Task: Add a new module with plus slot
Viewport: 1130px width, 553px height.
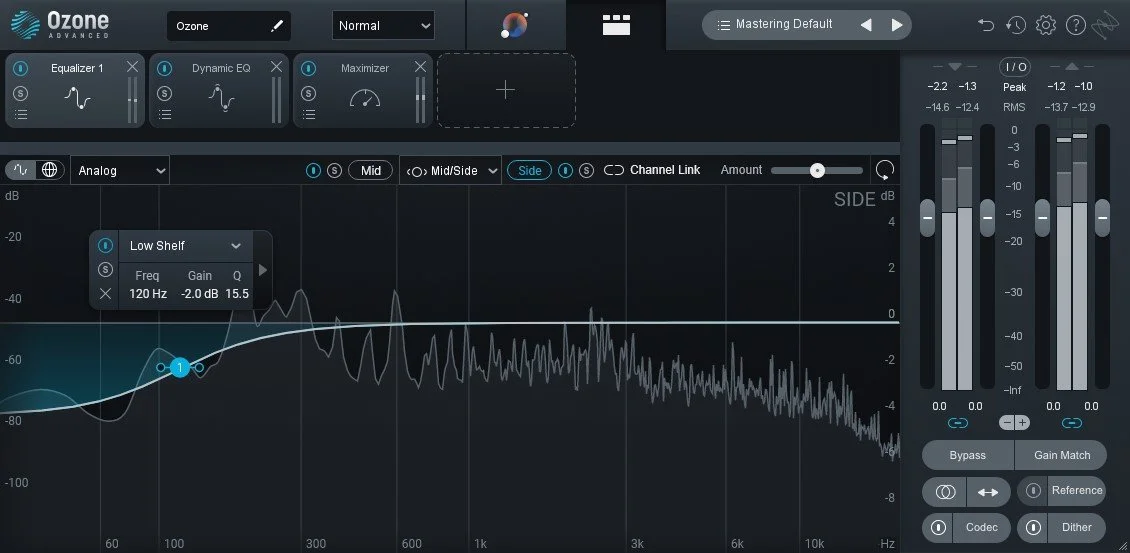Action: click(506, 90)
